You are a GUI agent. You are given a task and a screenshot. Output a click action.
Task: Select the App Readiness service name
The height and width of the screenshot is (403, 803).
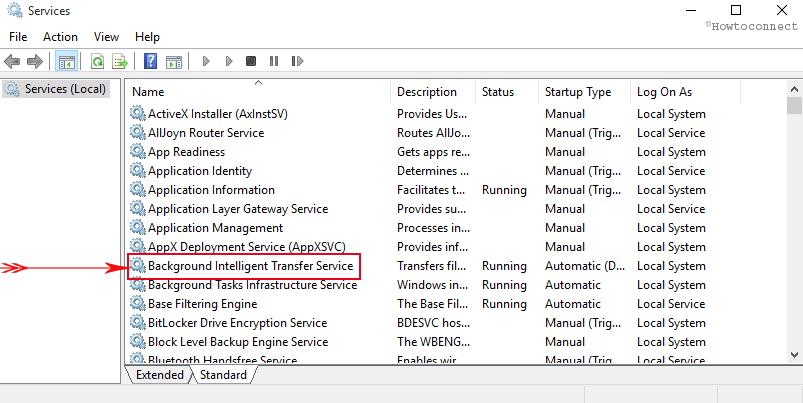186,152
